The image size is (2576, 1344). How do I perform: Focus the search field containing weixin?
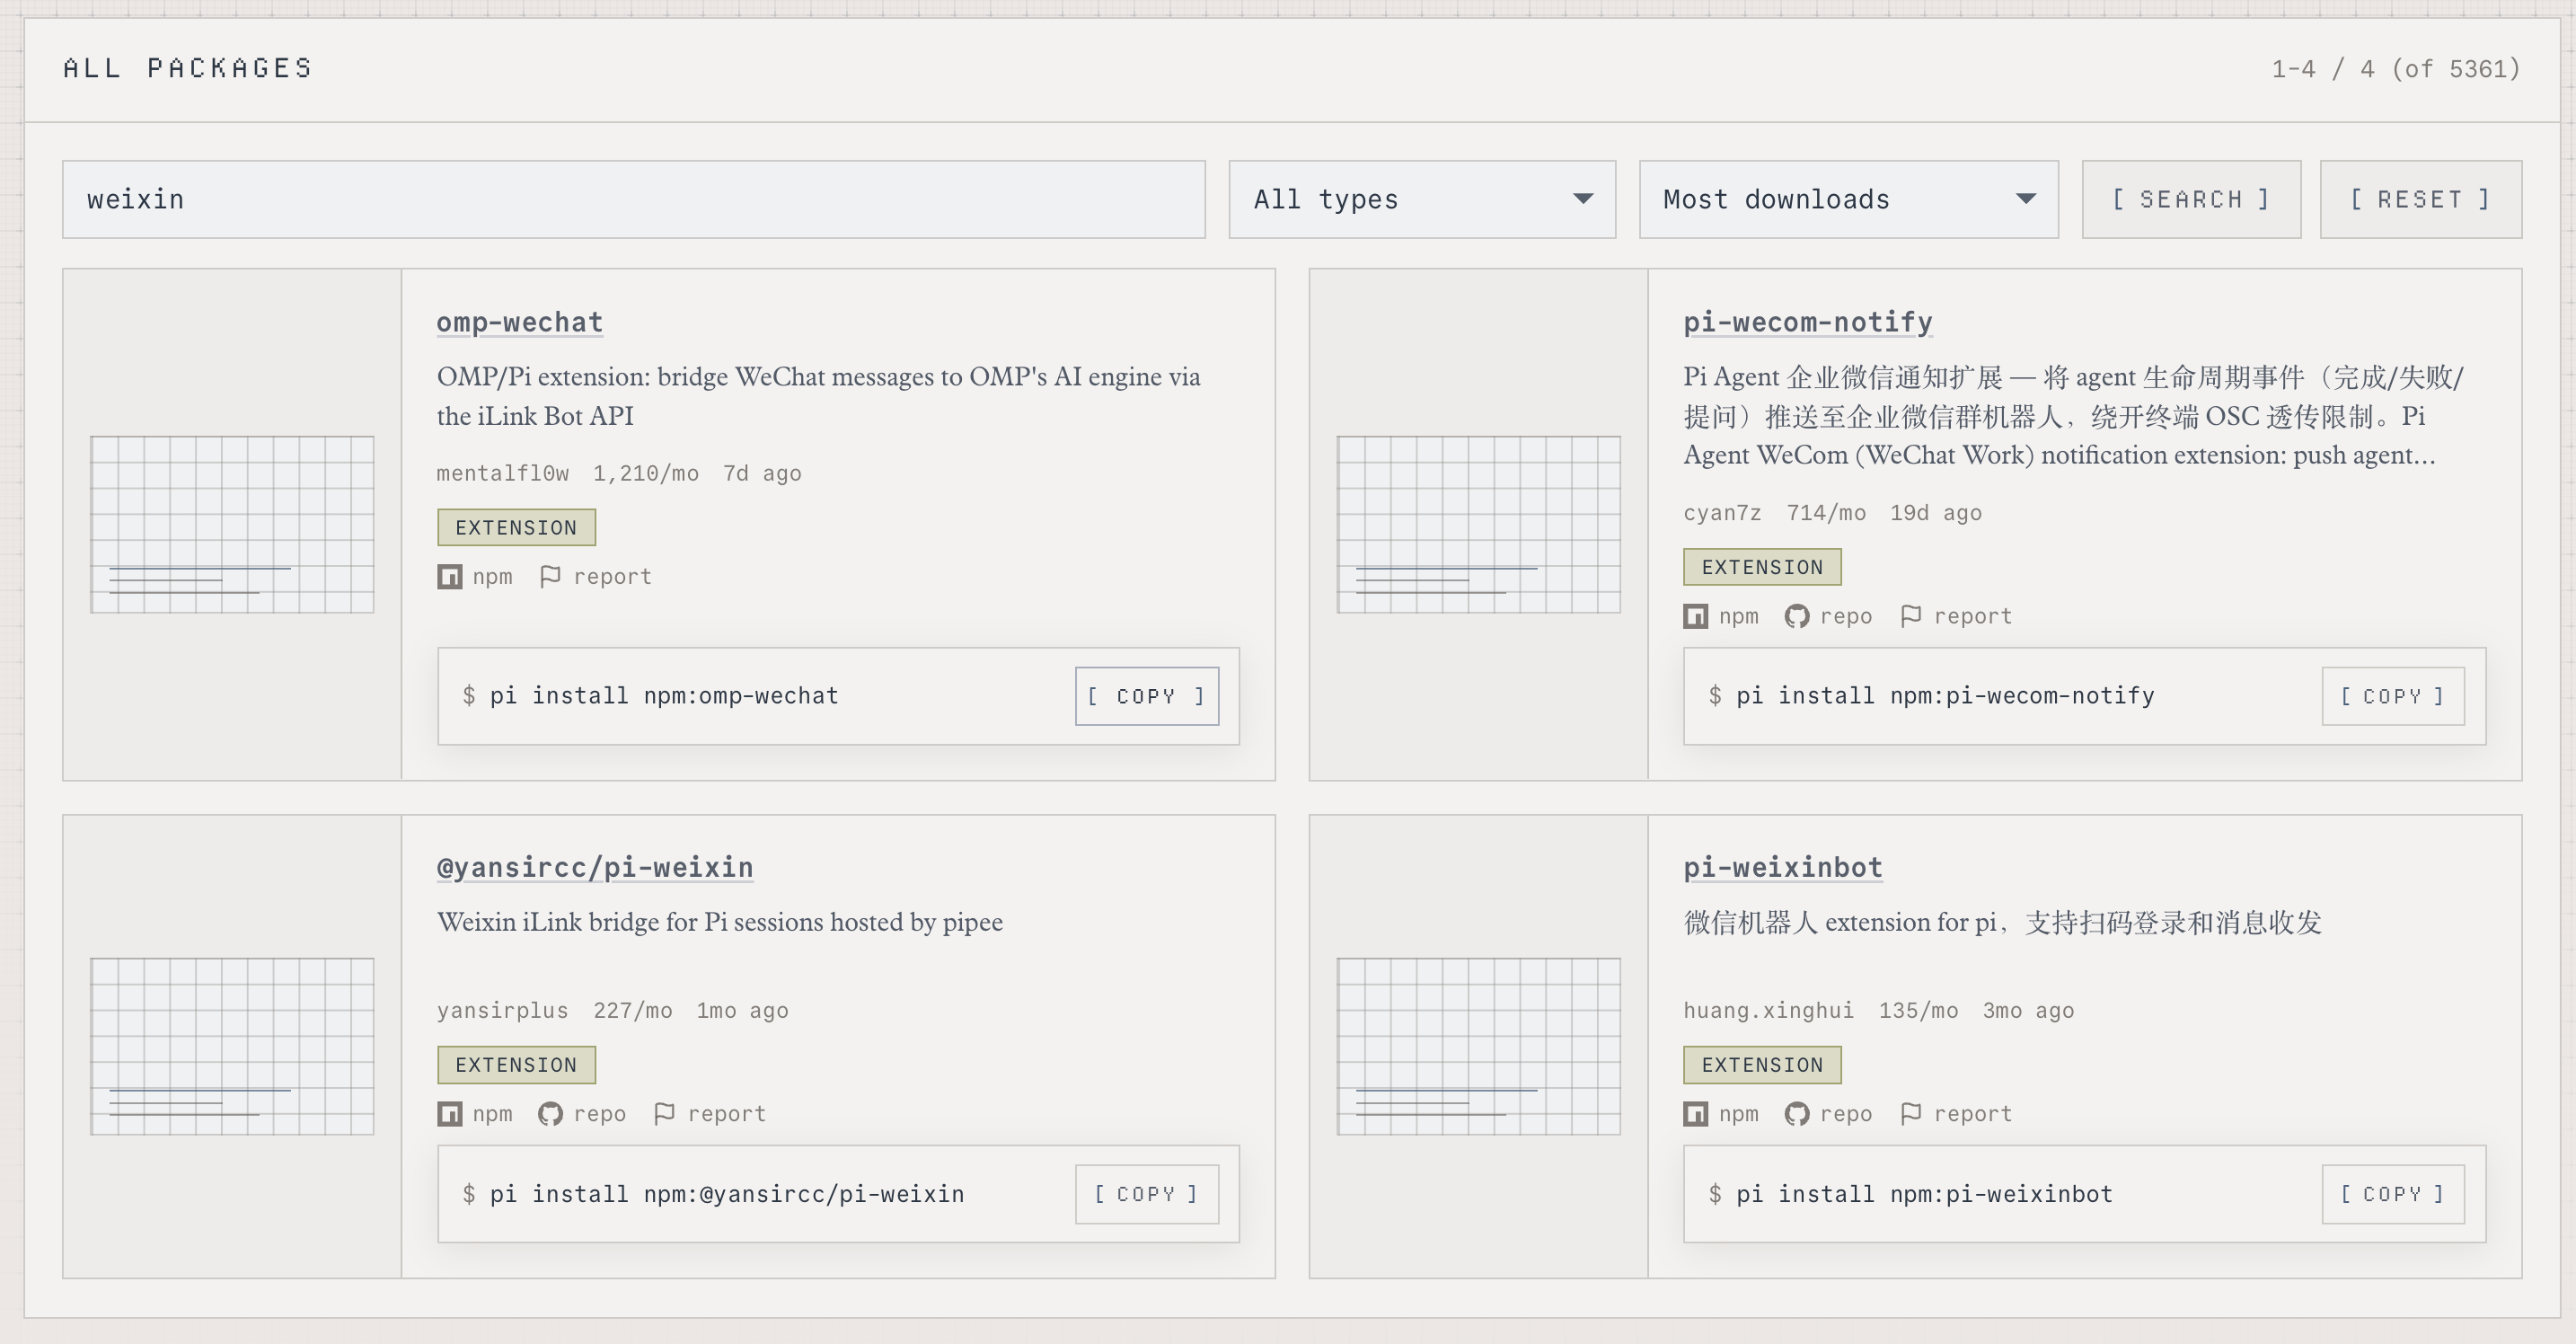[x=634, y=200]
